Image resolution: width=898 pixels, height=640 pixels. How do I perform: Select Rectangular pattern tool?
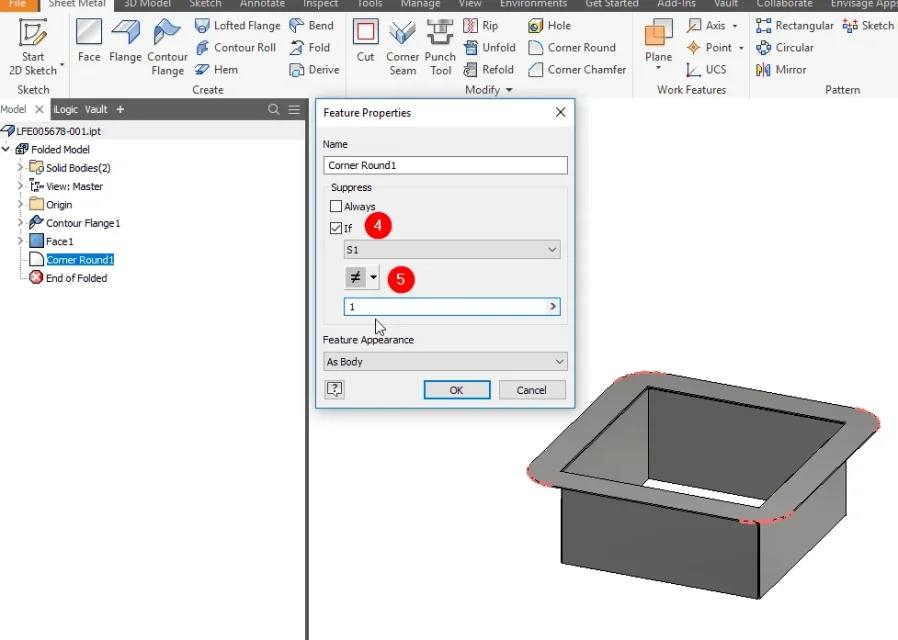tap(795, 26)
